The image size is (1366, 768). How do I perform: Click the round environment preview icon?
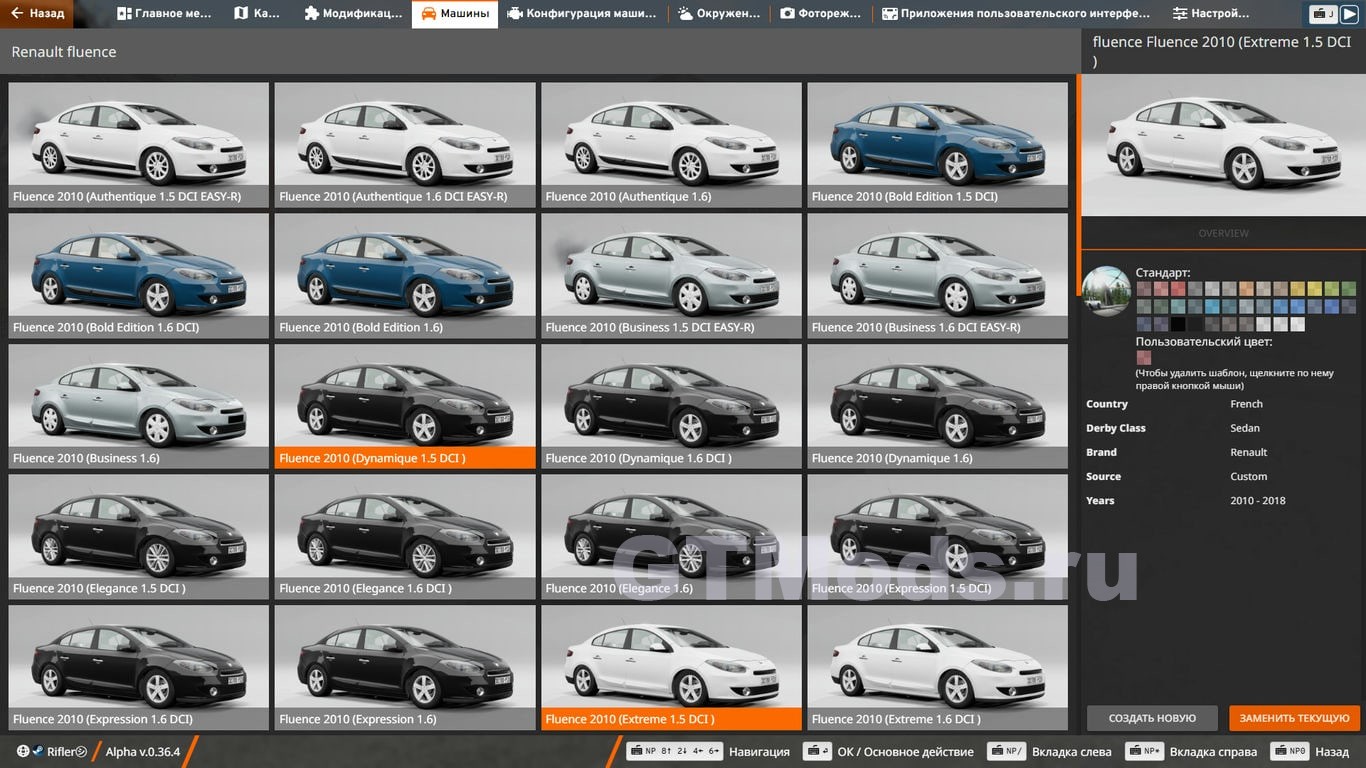click(x=1106, y=291)
